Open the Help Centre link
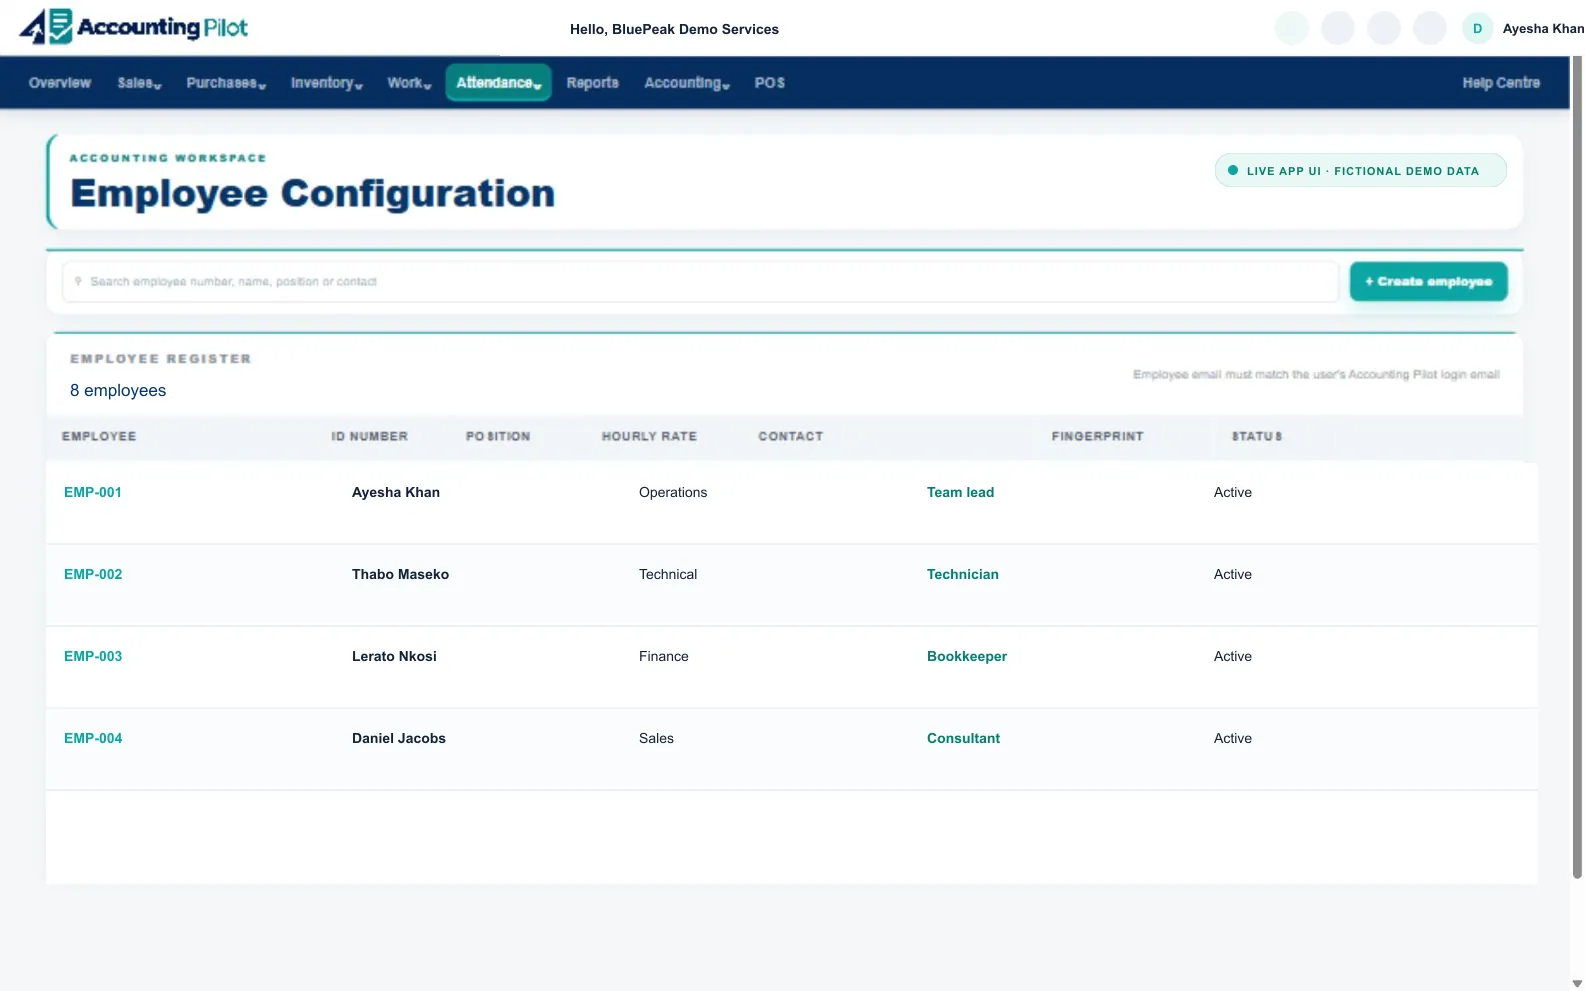The image size is (1585, 991). coord(1500,83)
